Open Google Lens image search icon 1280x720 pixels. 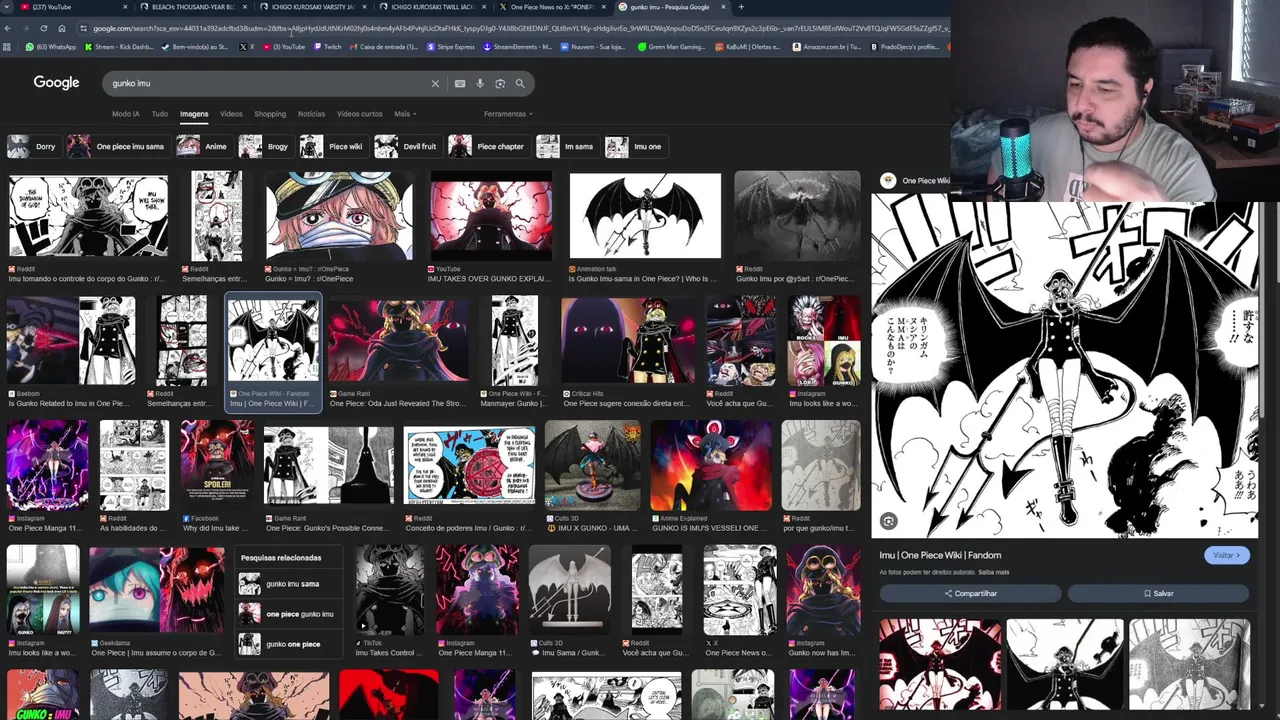point(500,83)
